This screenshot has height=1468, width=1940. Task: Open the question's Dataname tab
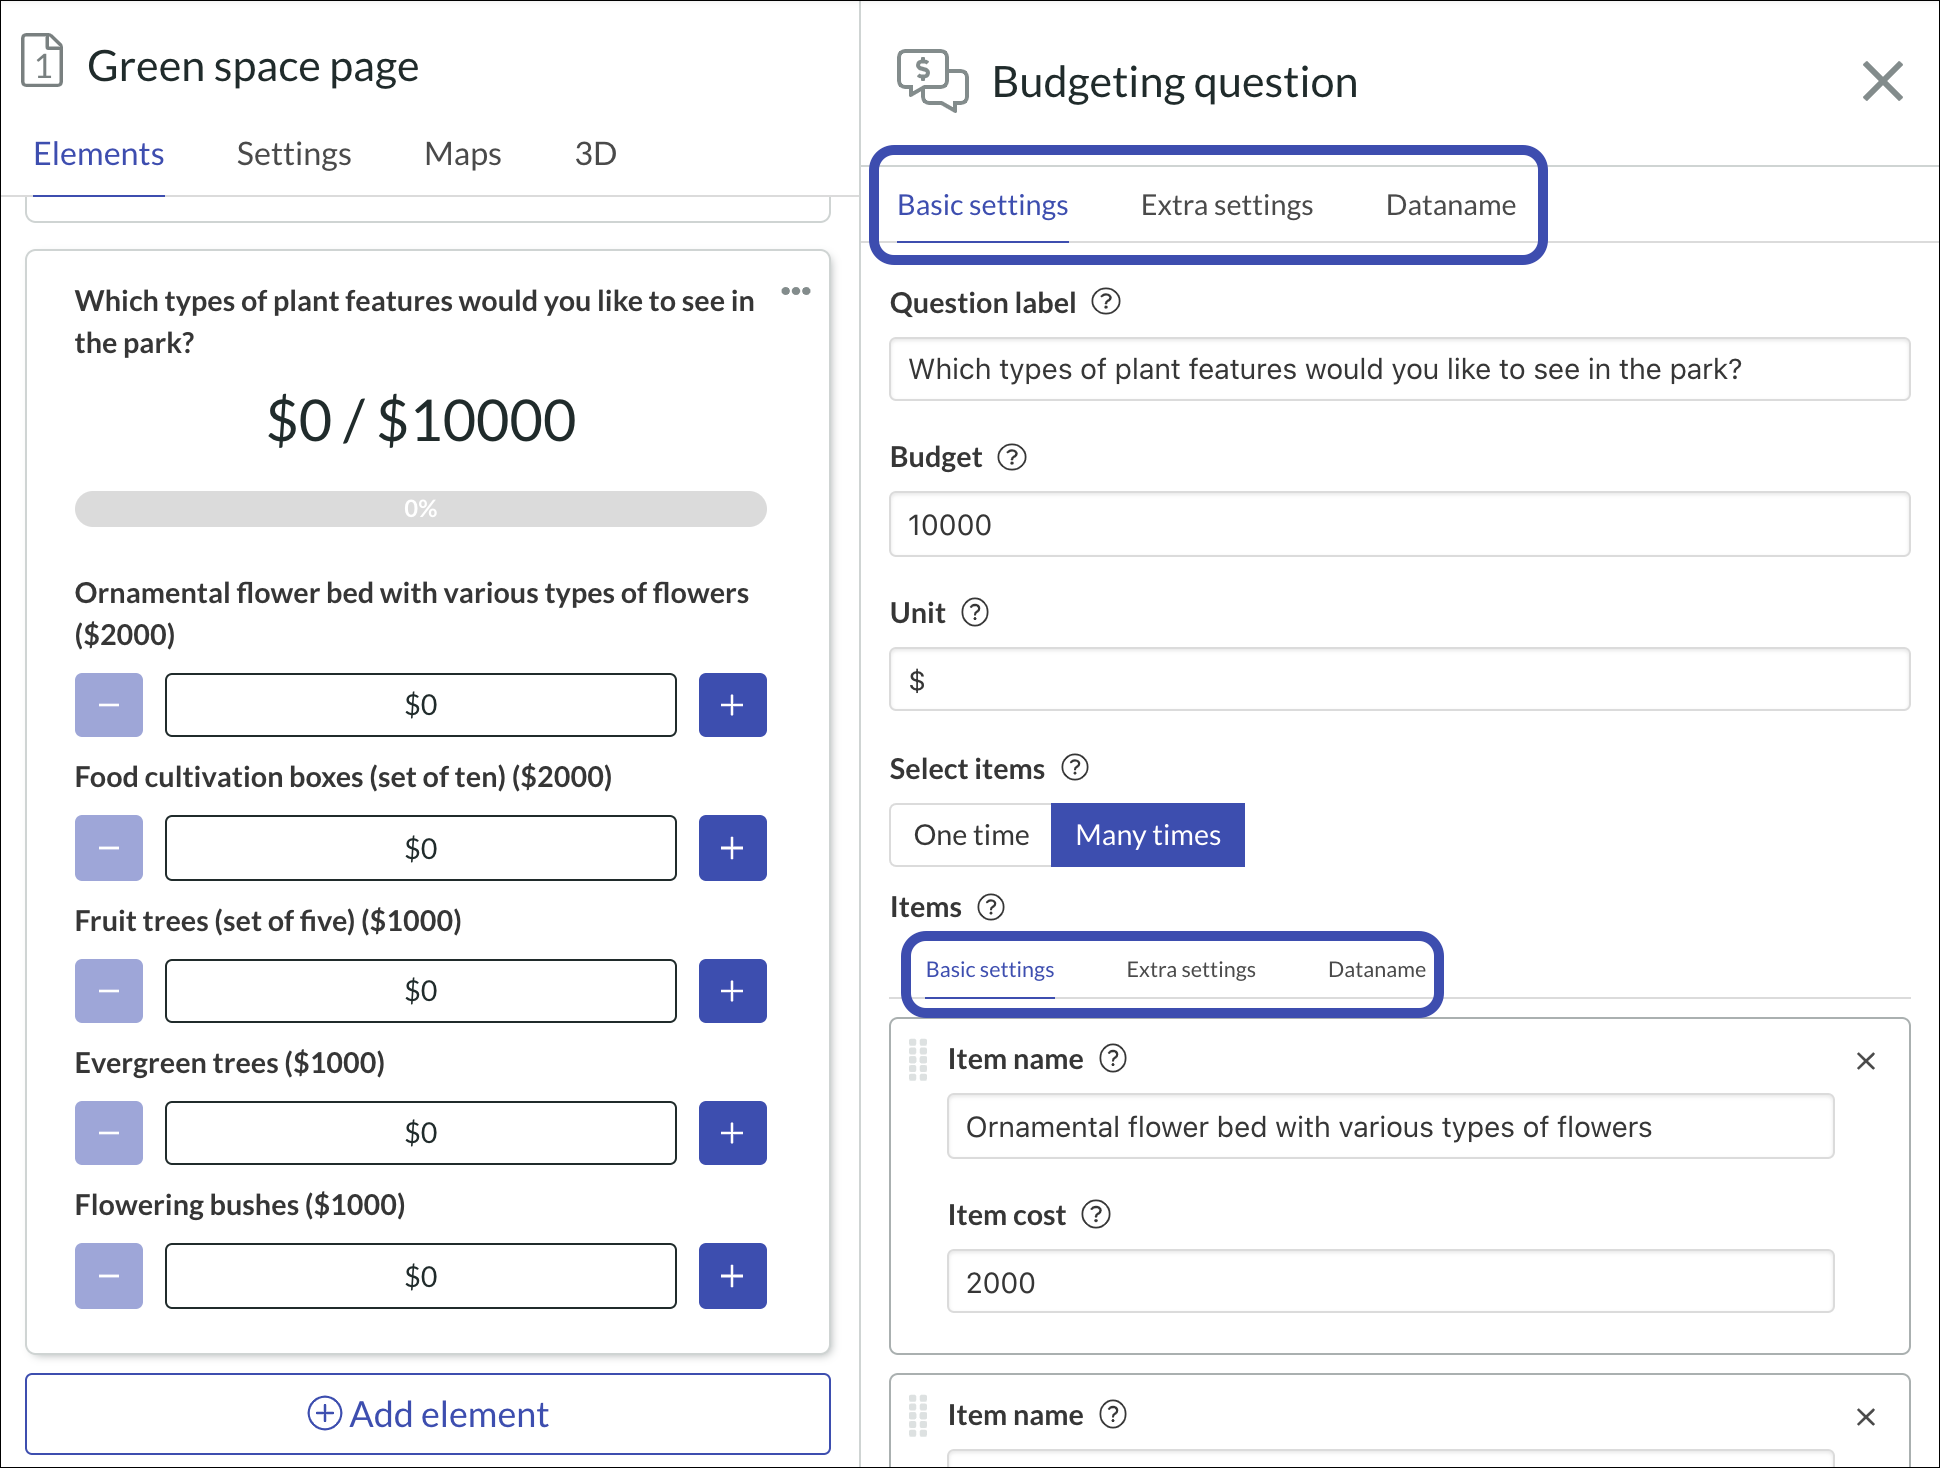click(x=1451, y=205)
